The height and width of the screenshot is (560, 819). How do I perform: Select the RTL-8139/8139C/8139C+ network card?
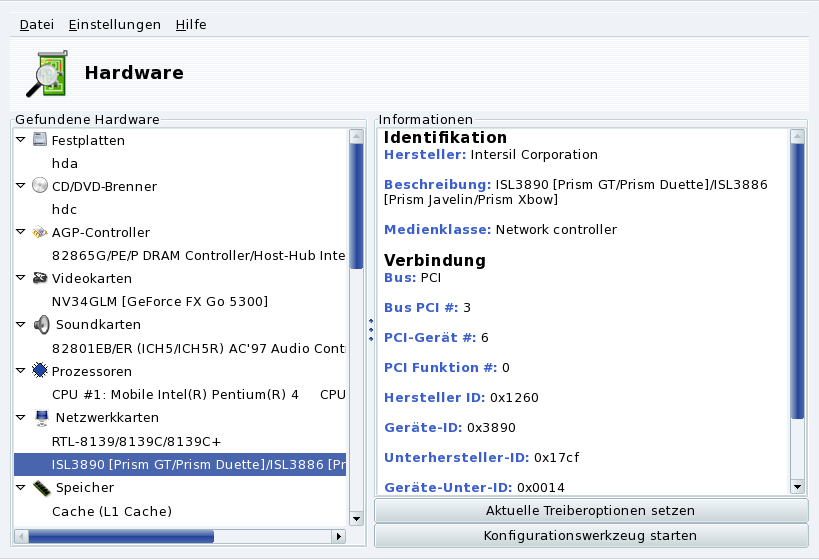(x=136, y=441)
